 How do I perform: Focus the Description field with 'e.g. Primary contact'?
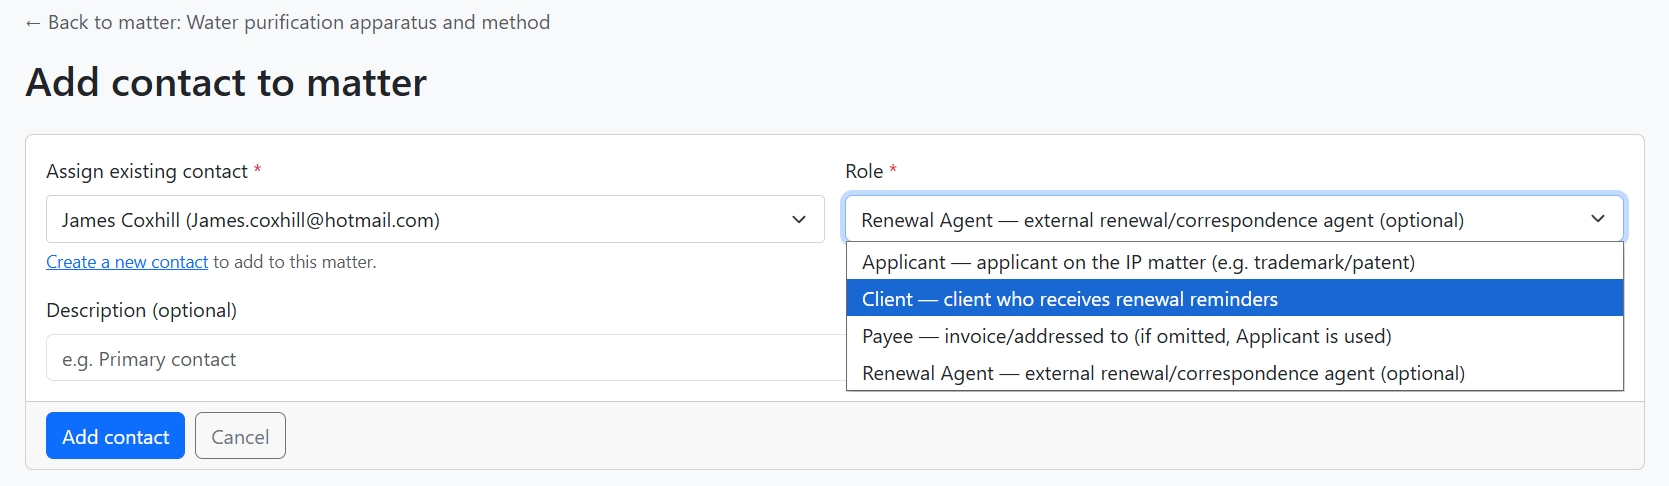point(440,359)
